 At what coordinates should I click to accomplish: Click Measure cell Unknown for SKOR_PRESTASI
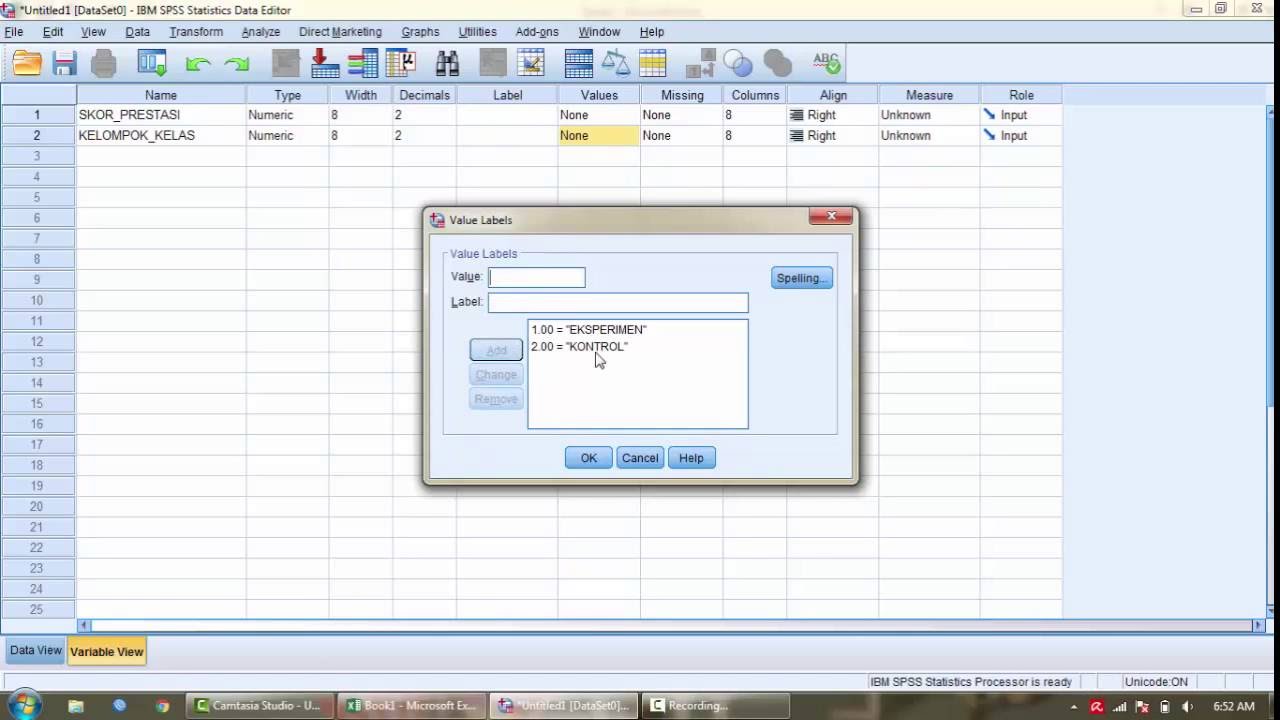pyautogui.click(x=929, y=115)
